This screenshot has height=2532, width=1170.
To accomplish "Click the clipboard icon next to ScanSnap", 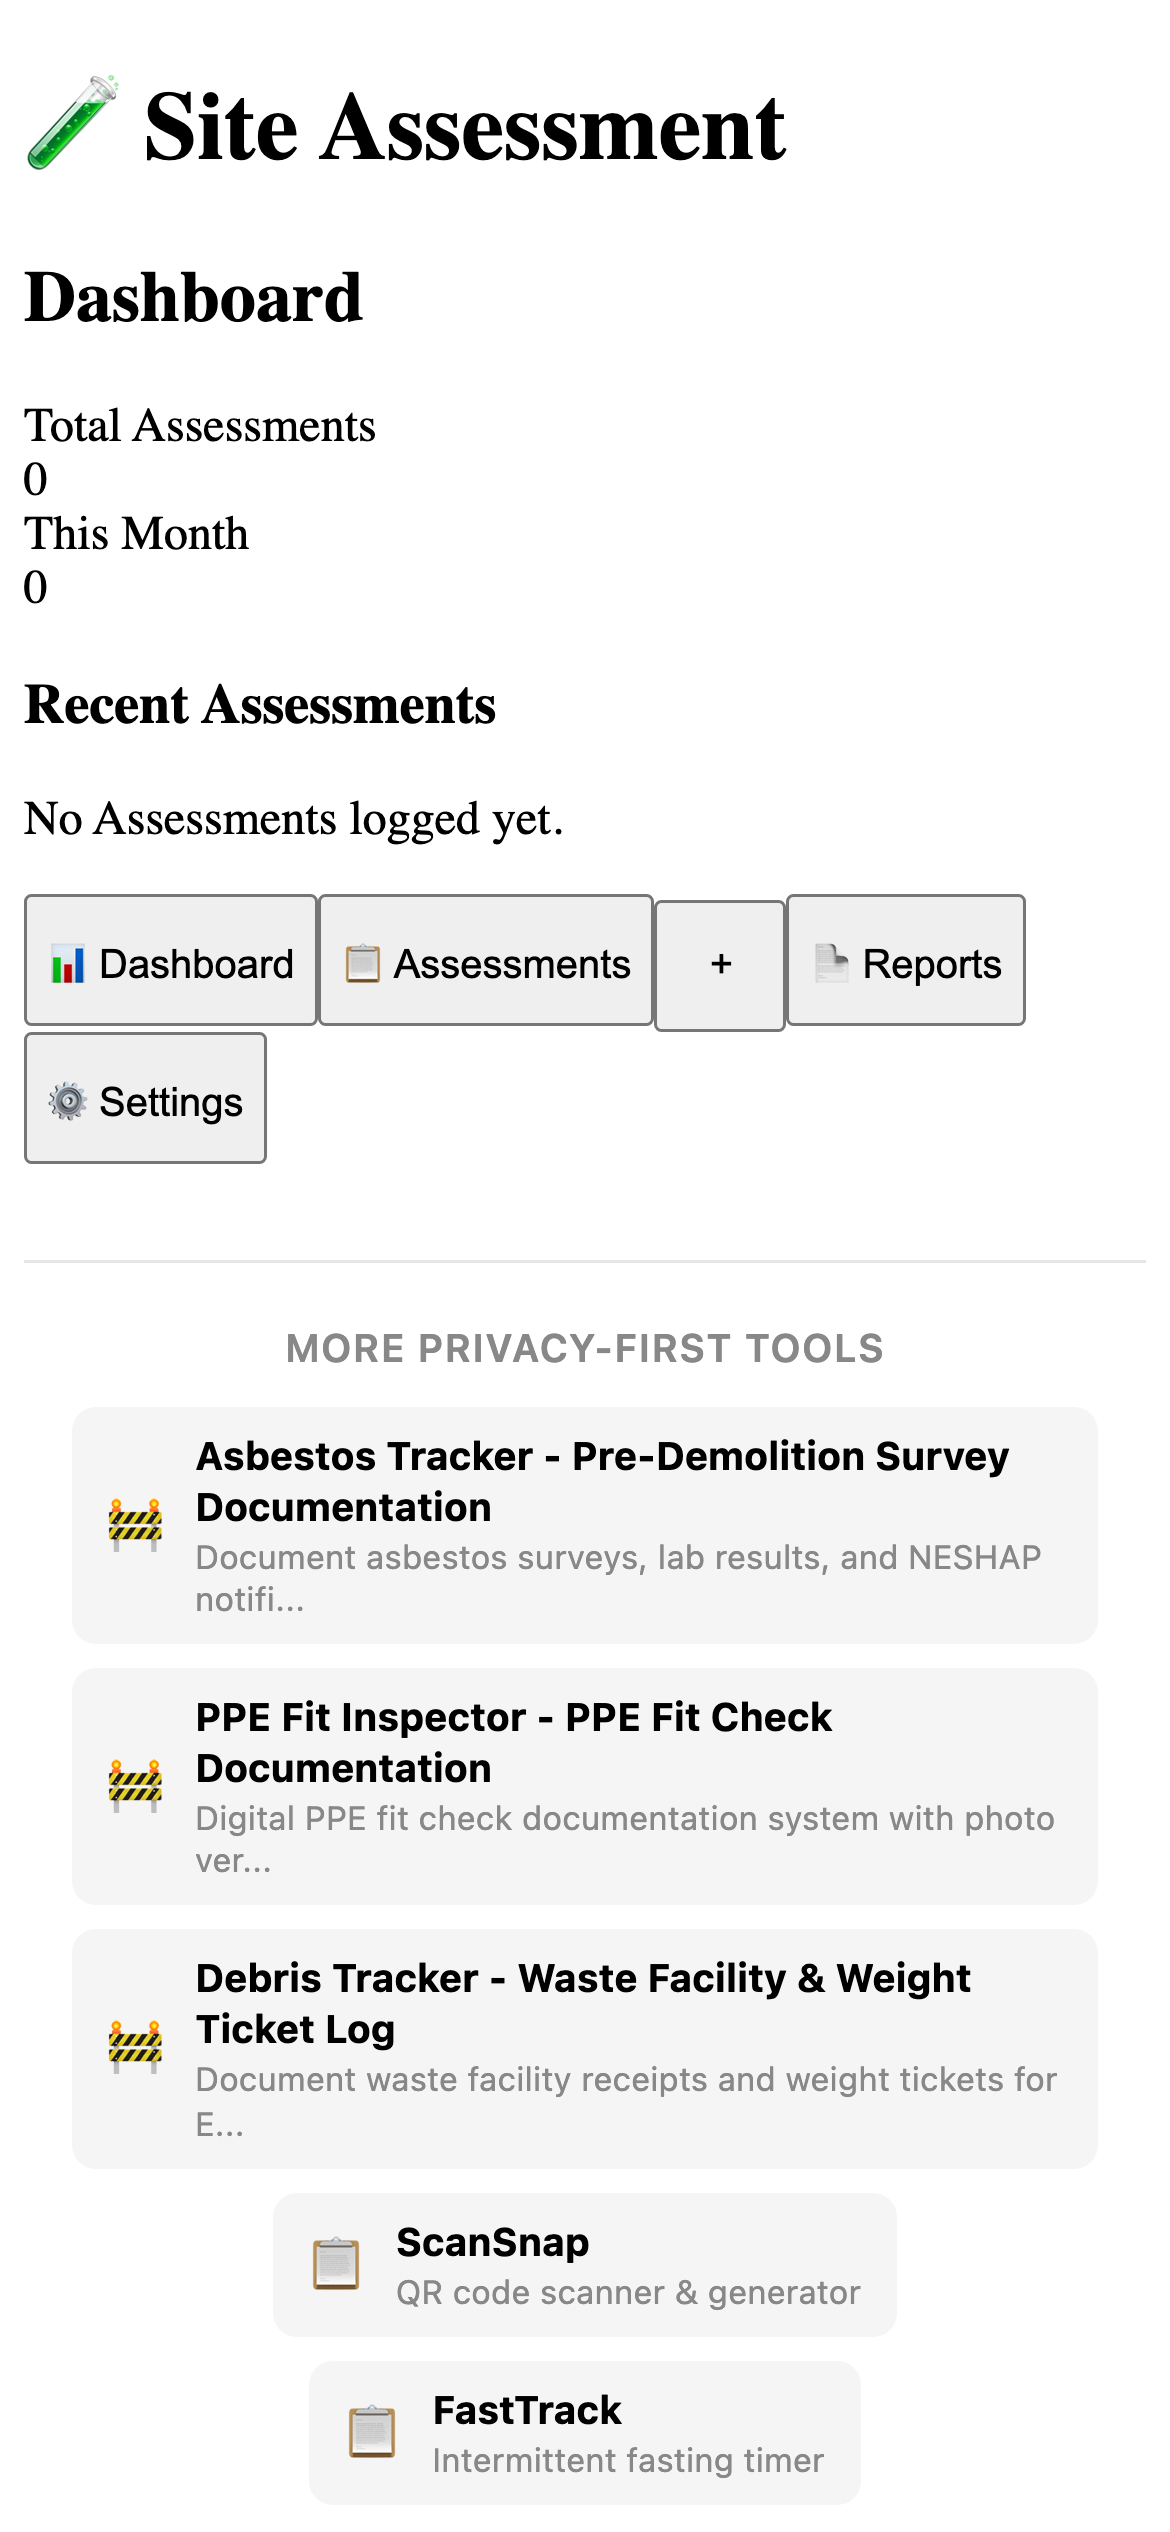I will coord(336,2263).
